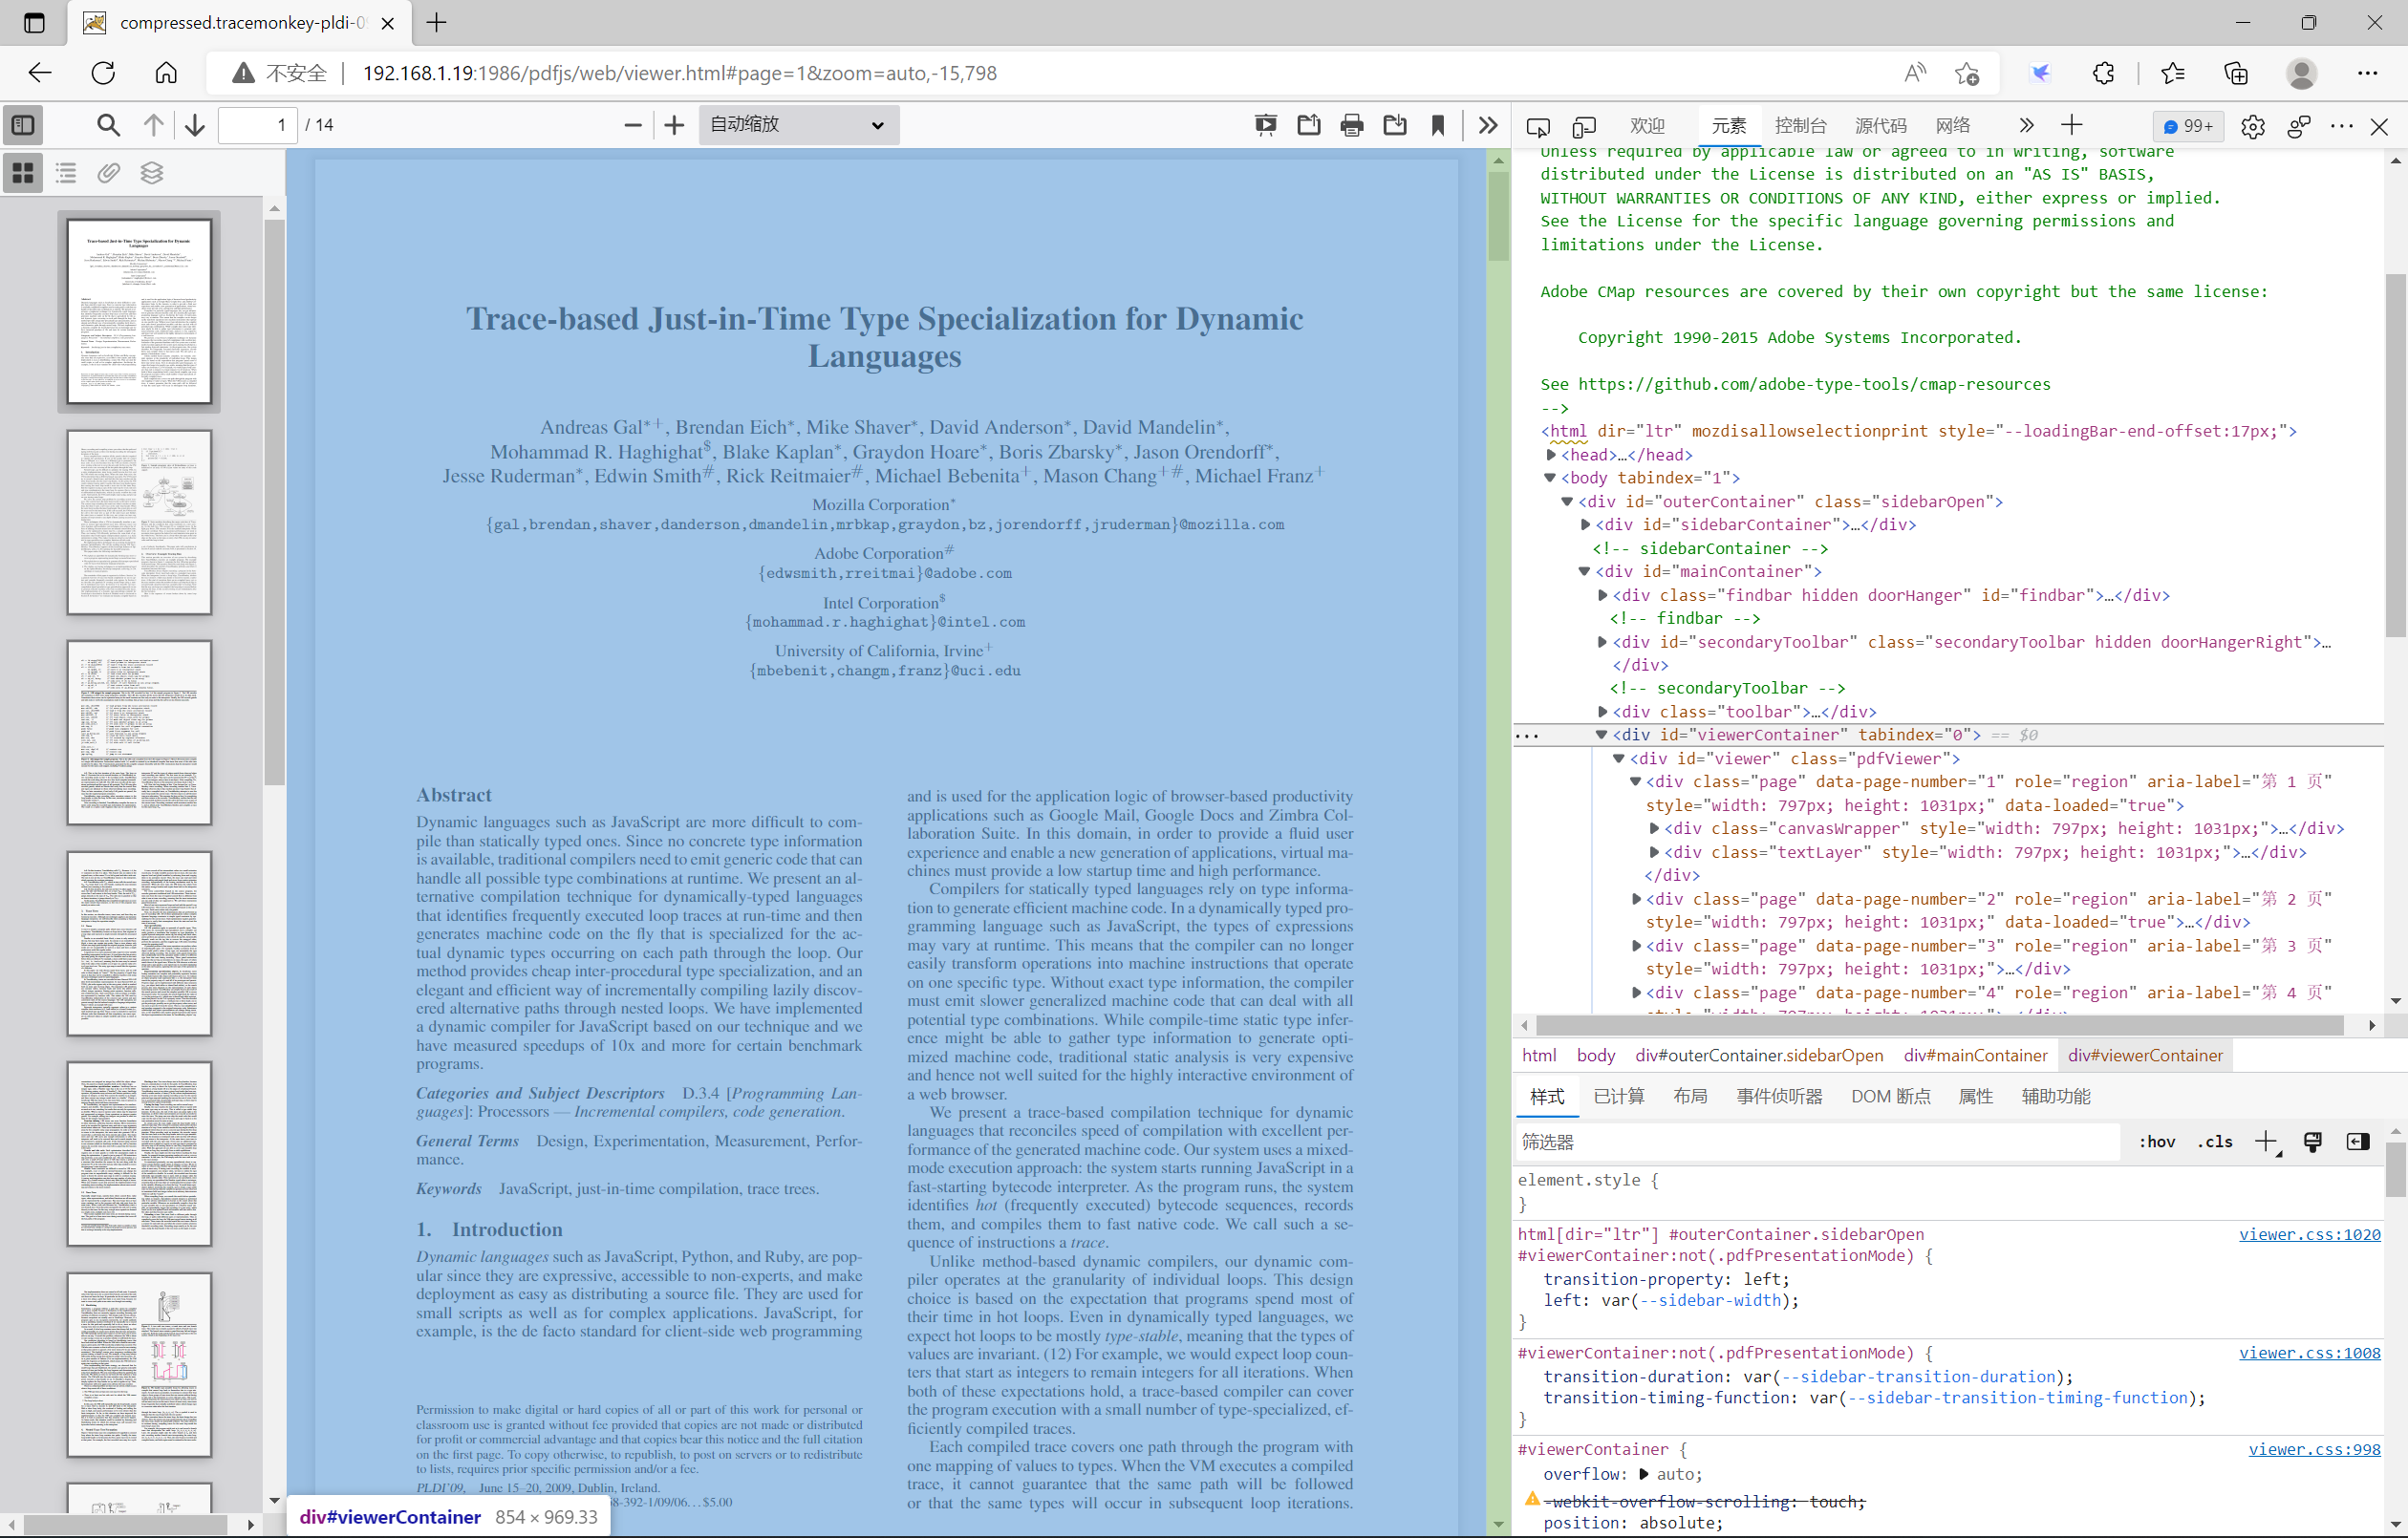The image size is (2408, 1538).
Task: Open the PDF tools double-arrow menu
Action: click(x=1487, y=125)
